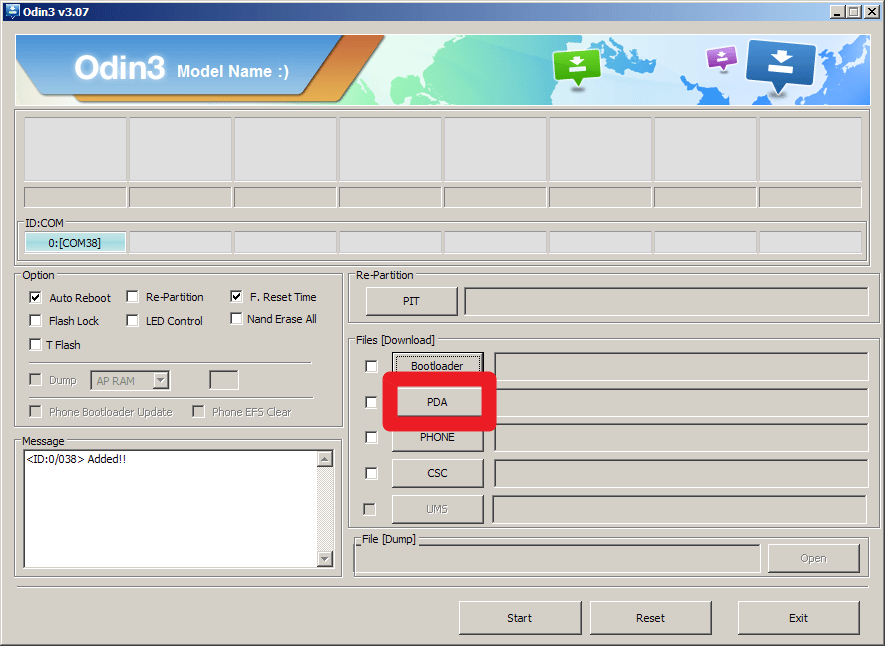
Task: Close the Odin3 window
Action: click(x=871, y=11)
